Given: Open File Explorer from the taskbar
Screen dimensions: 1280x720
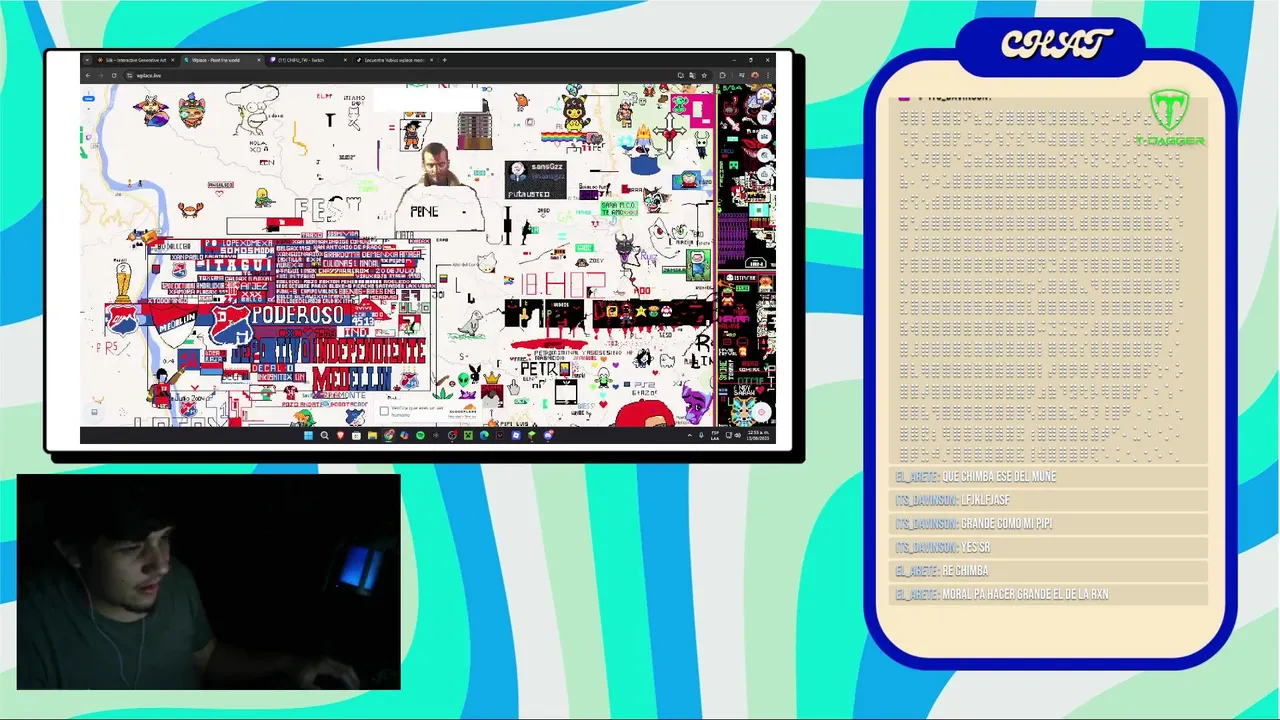Looking at the screenshot, I should (x=372, y=436).
